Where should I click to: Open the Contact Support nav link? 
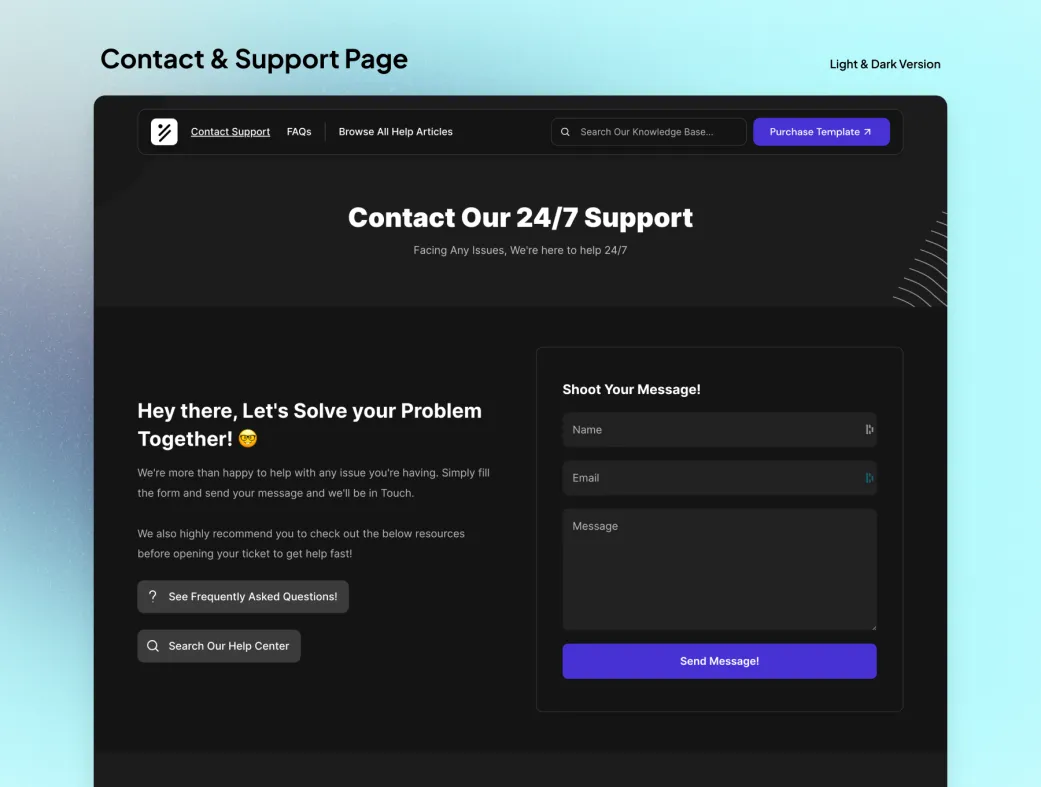230,131
